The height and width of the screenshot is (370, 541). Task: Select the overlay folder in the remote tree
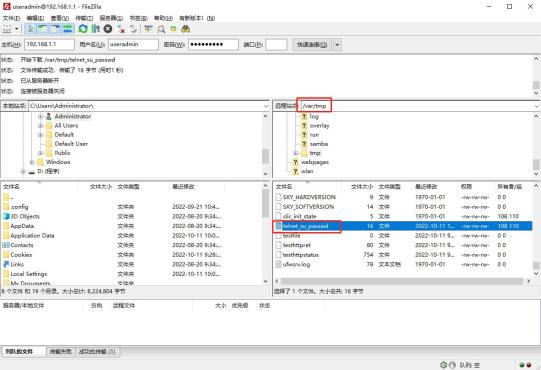click(319, 126)
